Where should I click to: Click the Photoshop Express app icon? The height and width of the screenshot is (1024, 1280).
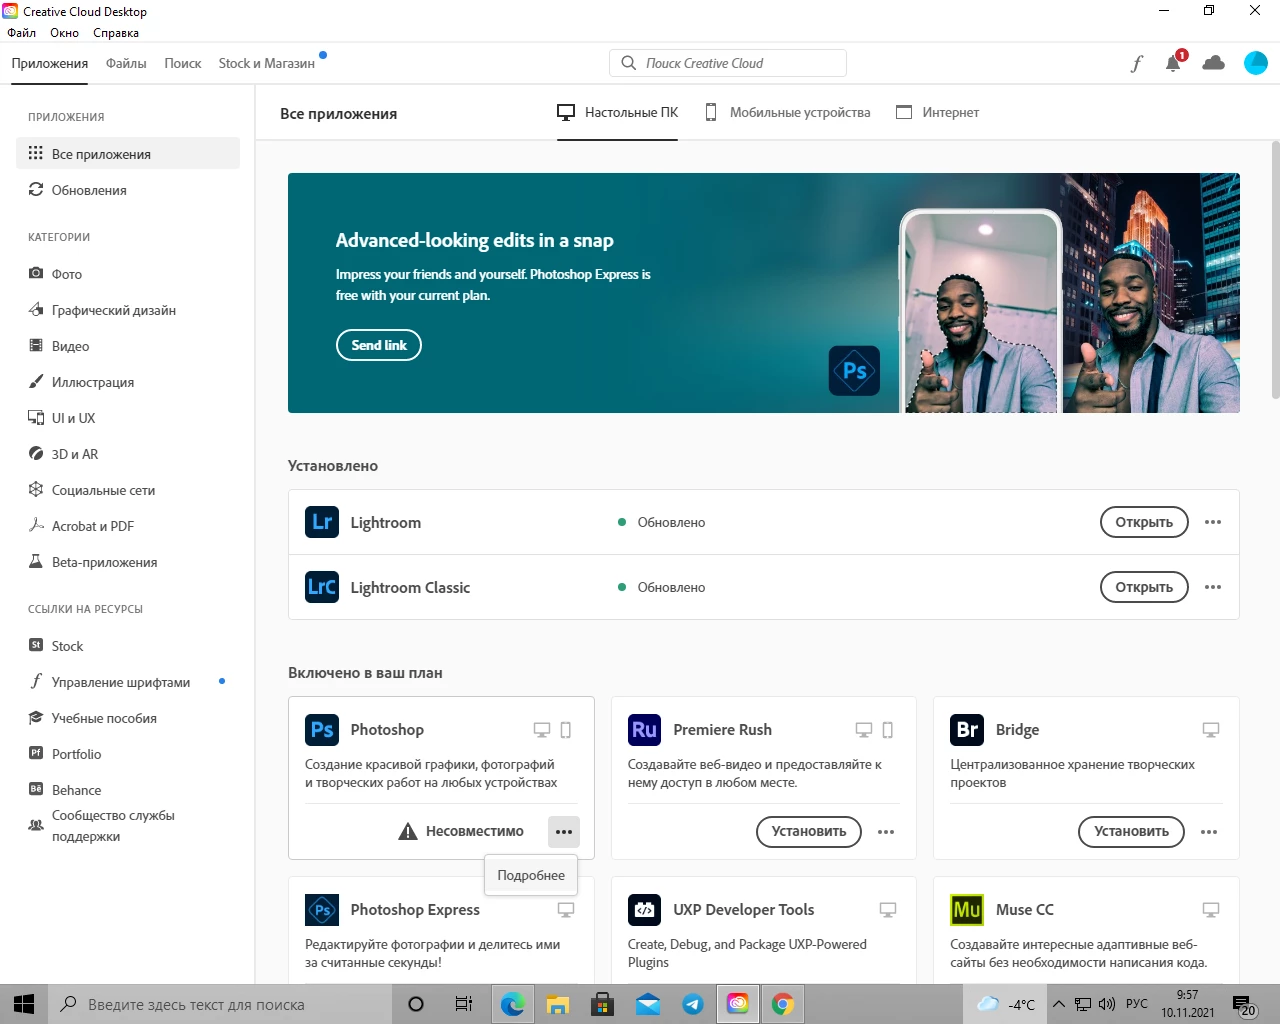coord(322,910)
